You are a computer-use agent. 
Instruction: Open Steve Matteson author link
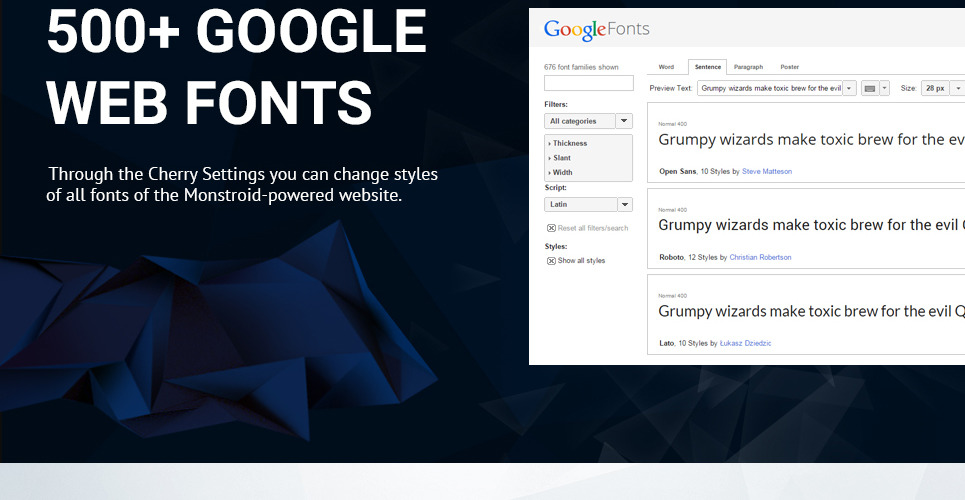tap(766, 171)
